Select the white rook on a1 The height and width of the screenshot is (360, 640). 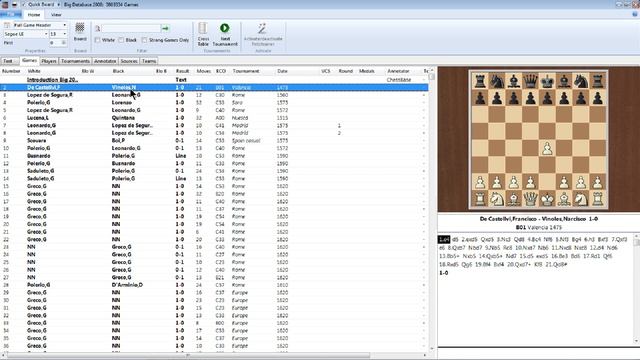pos(480,199)
